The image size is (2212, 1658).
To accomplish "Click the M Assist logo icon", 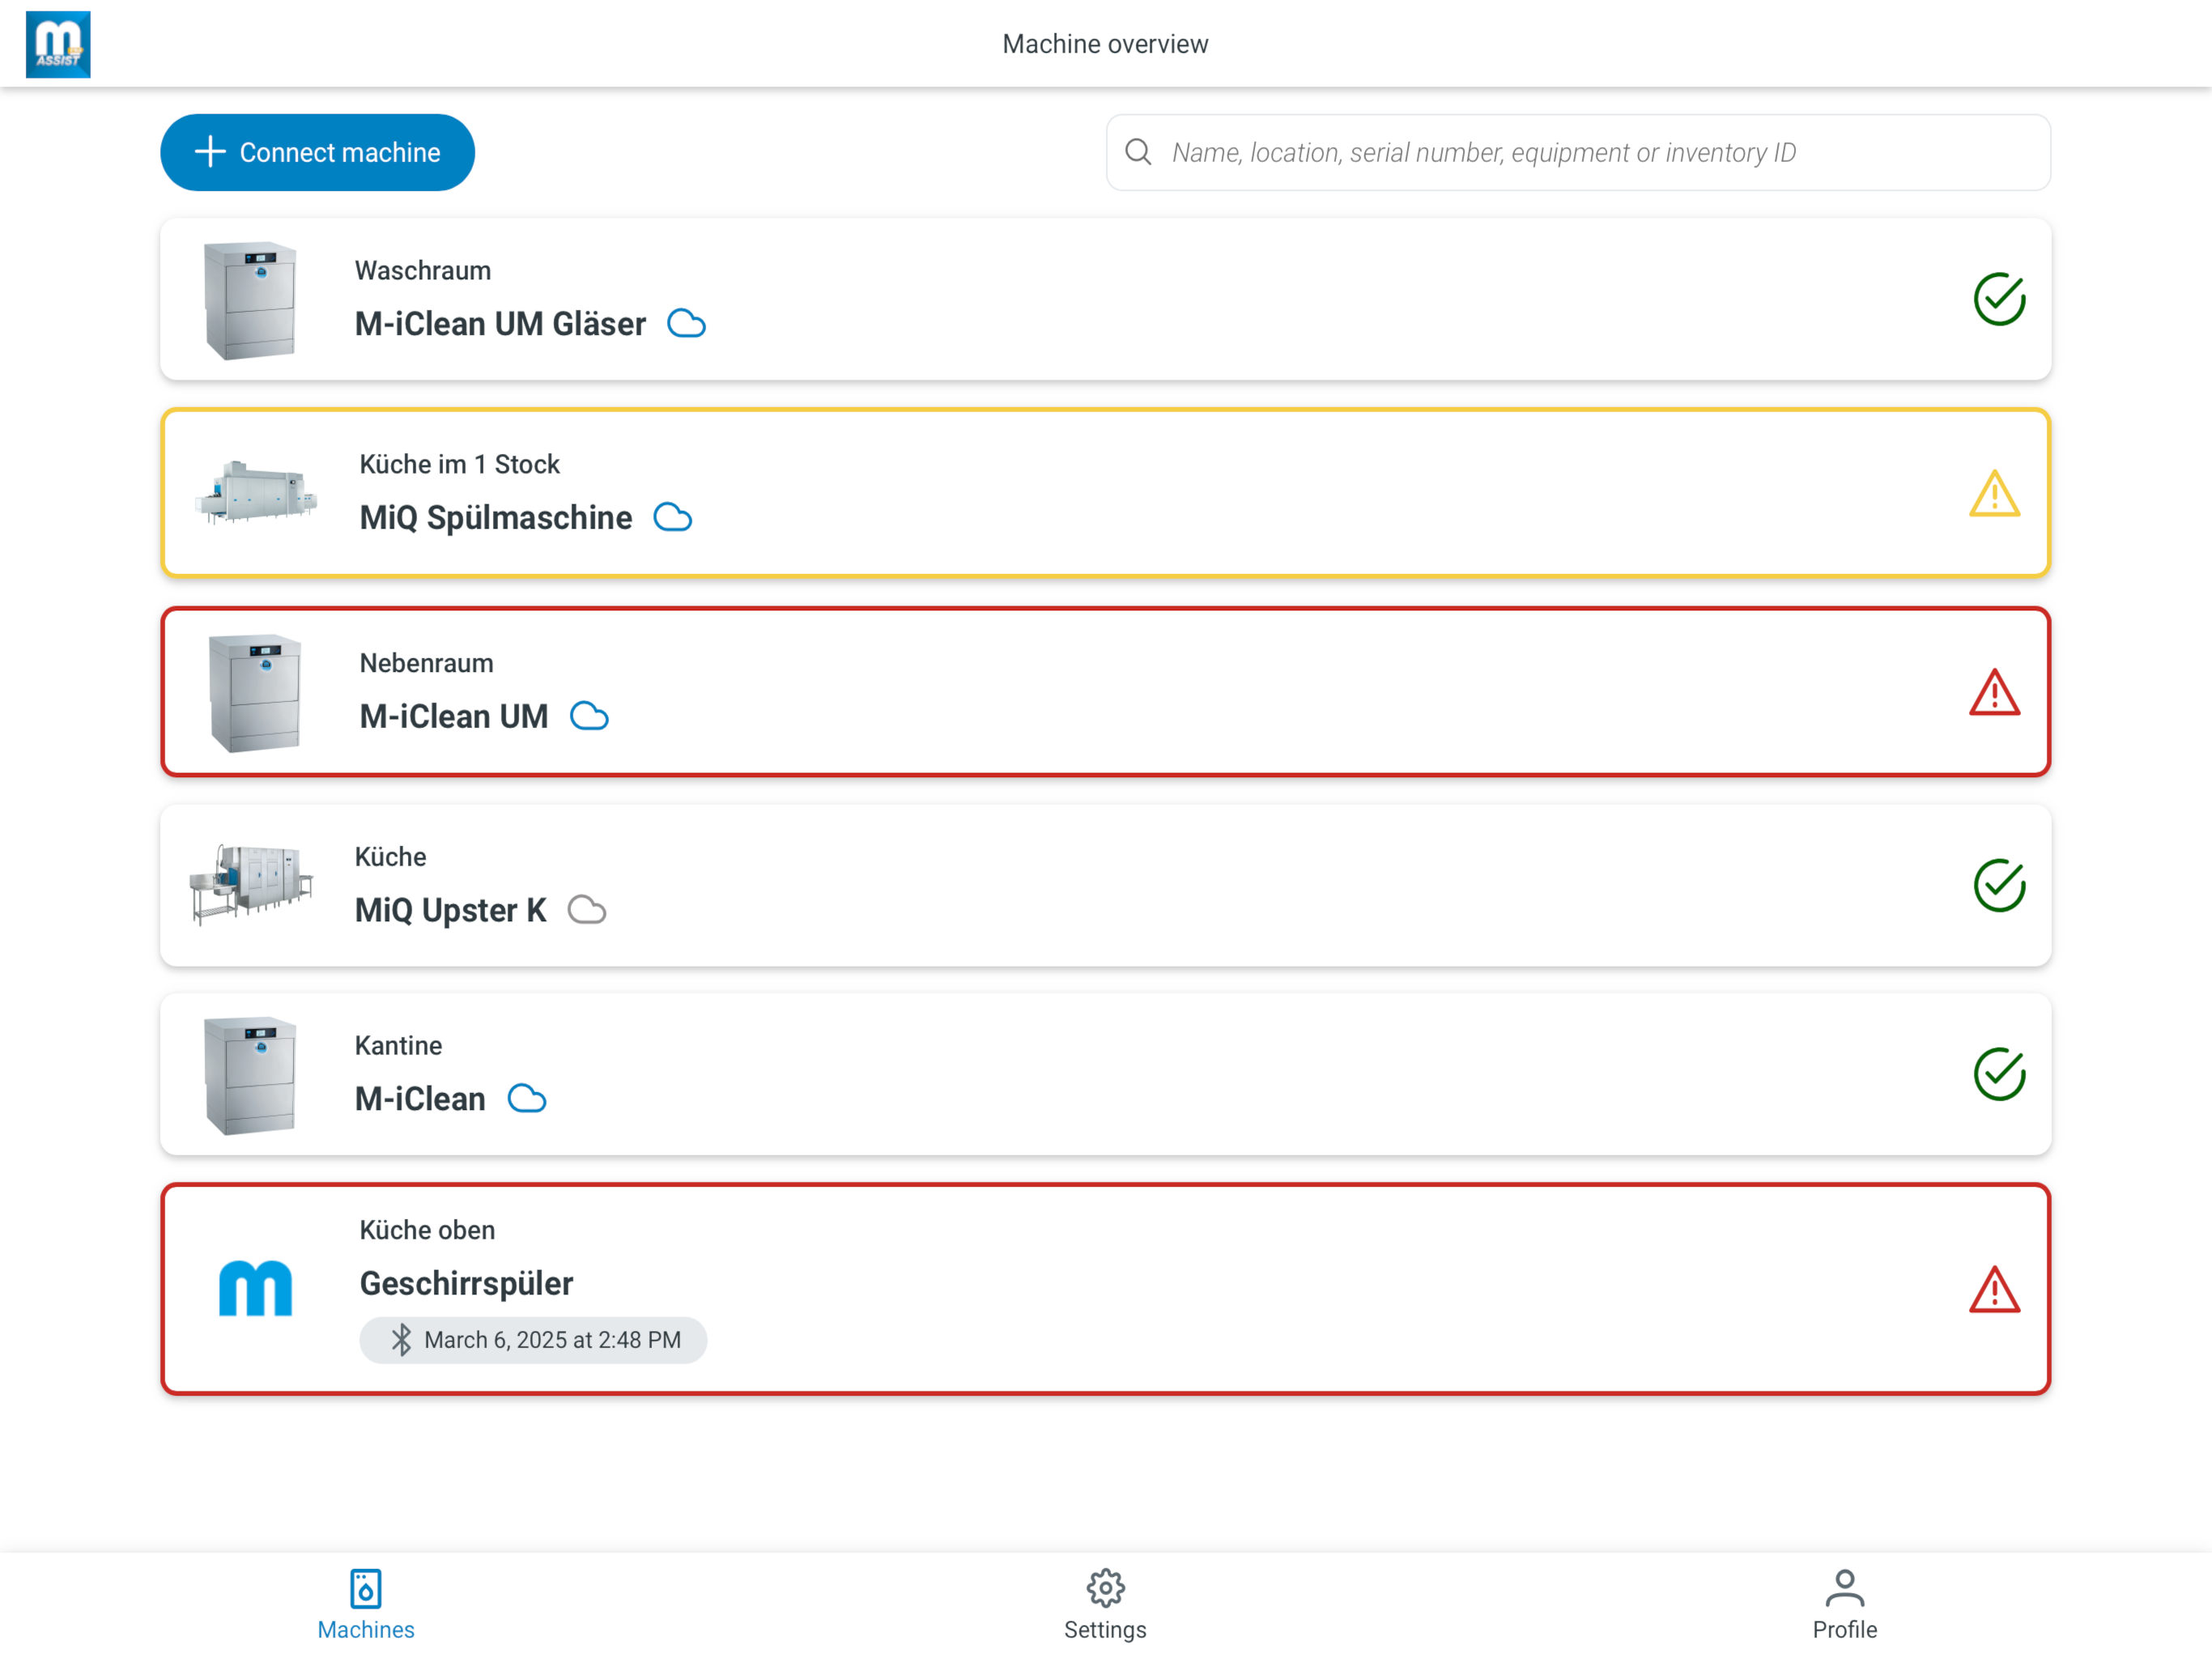I will pyautogui.click(x=58, y=44).
